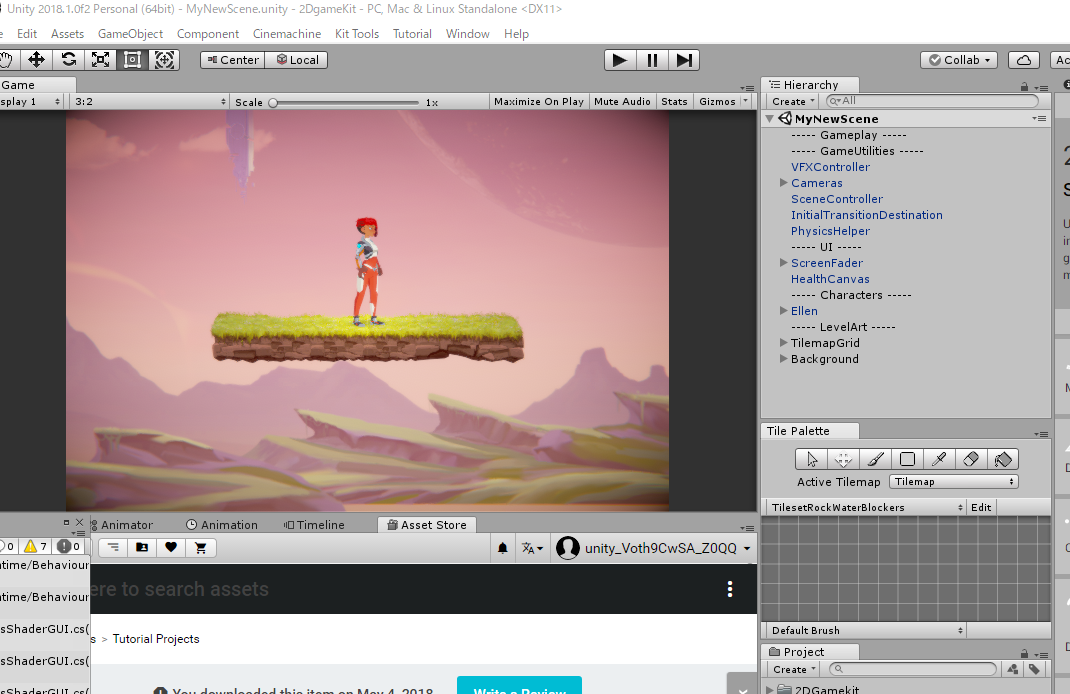The height and width of the screenshot is (694, 1070).
Task: Toggle pivot Center mode
Action: point(233,60)
